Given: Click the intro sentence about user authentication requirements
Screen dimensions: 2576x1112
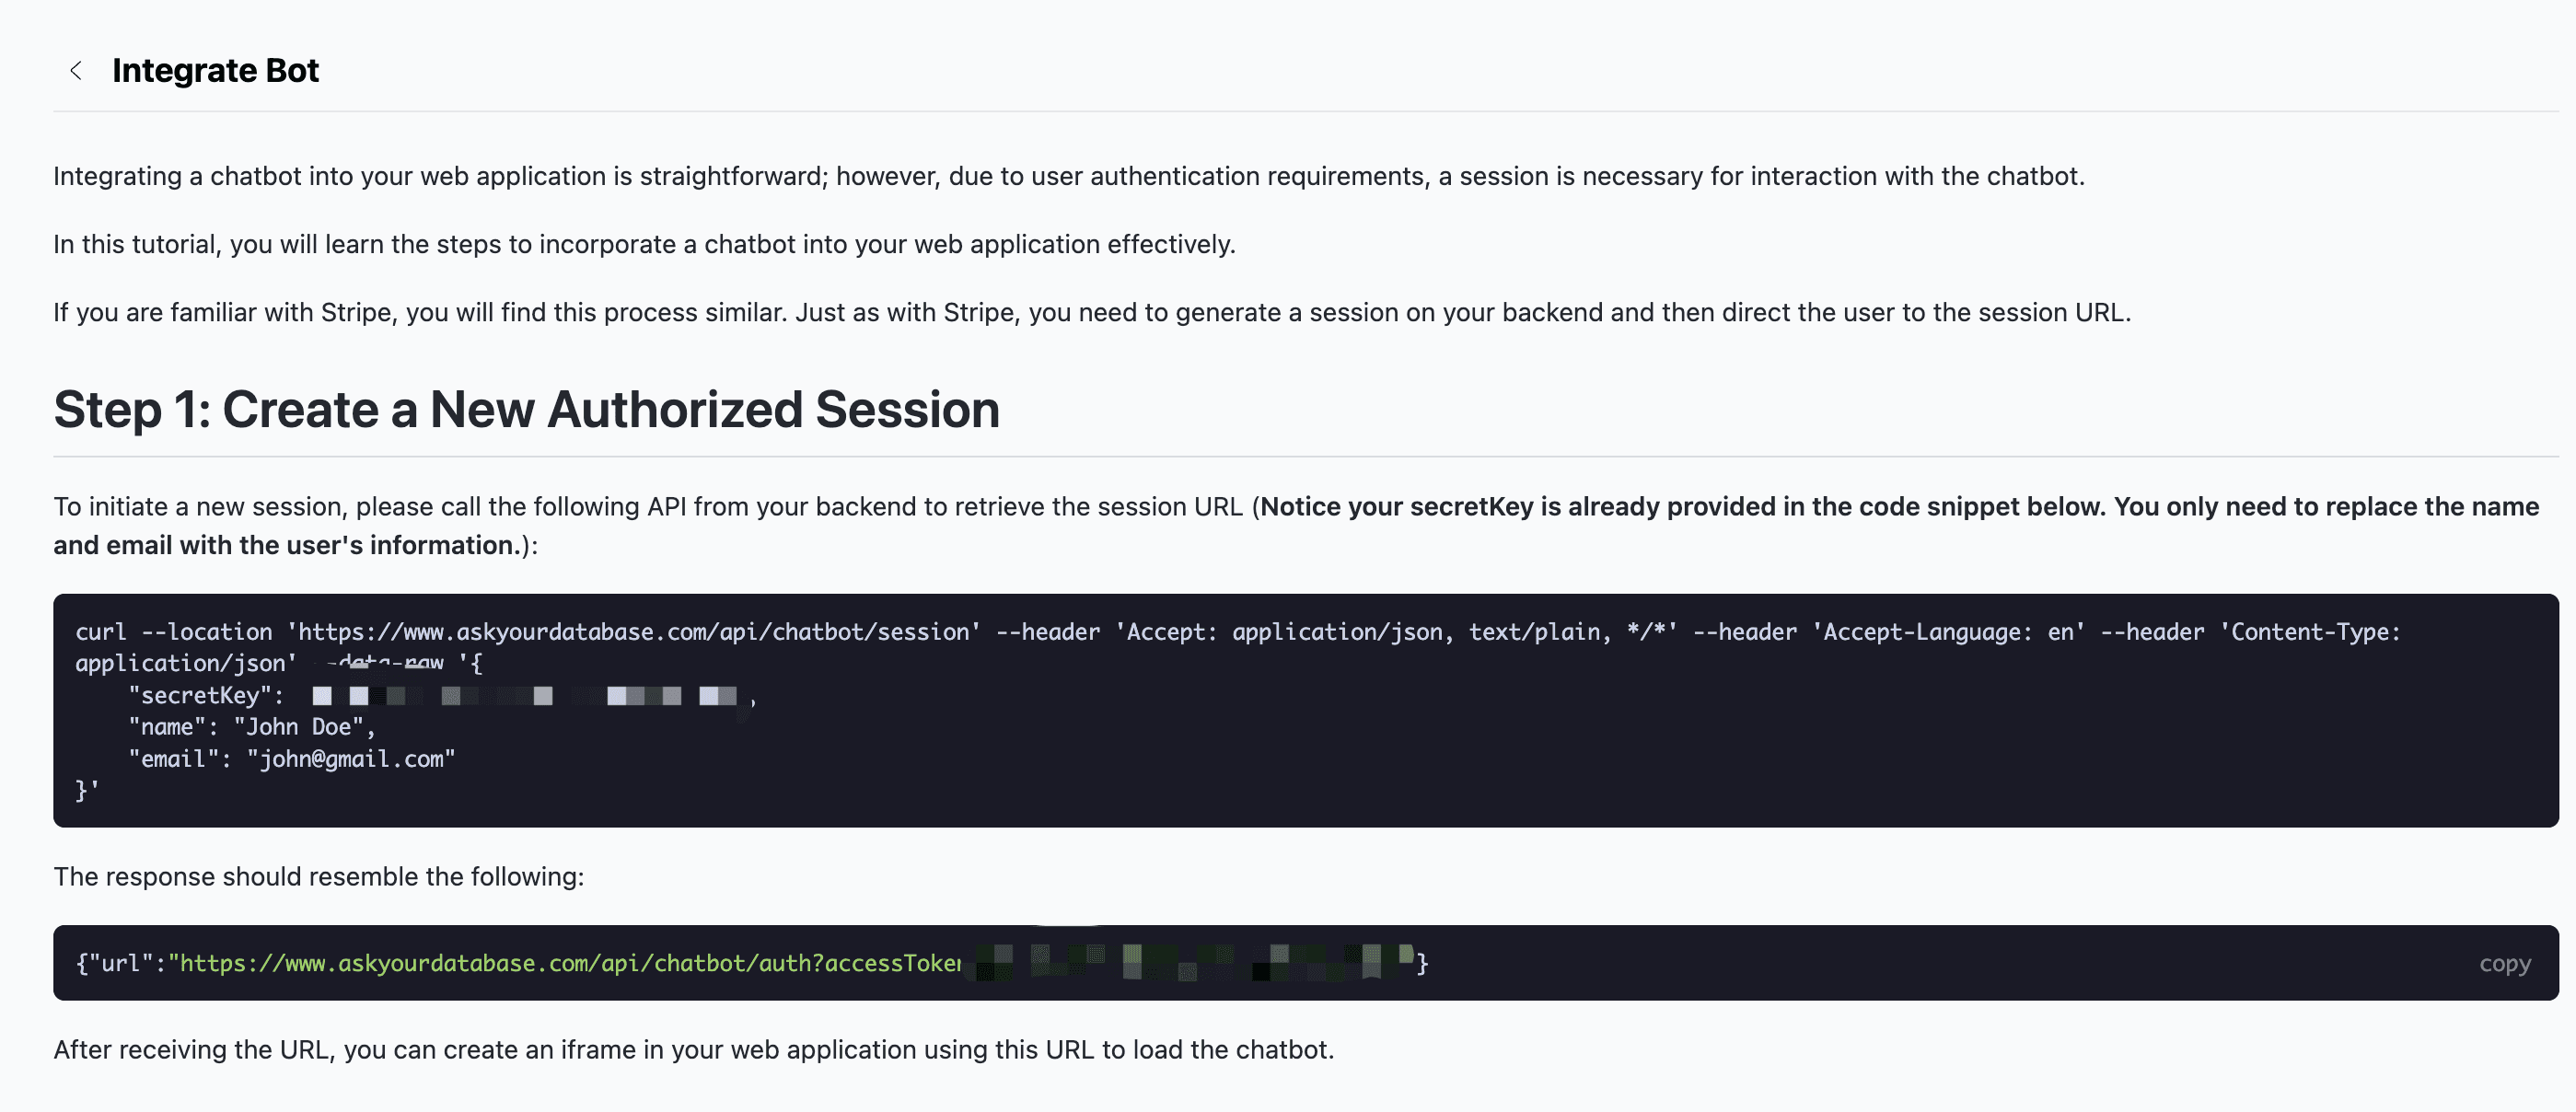Looking at the screenshot, I should pyautogui.click(x=1068, y=177).
